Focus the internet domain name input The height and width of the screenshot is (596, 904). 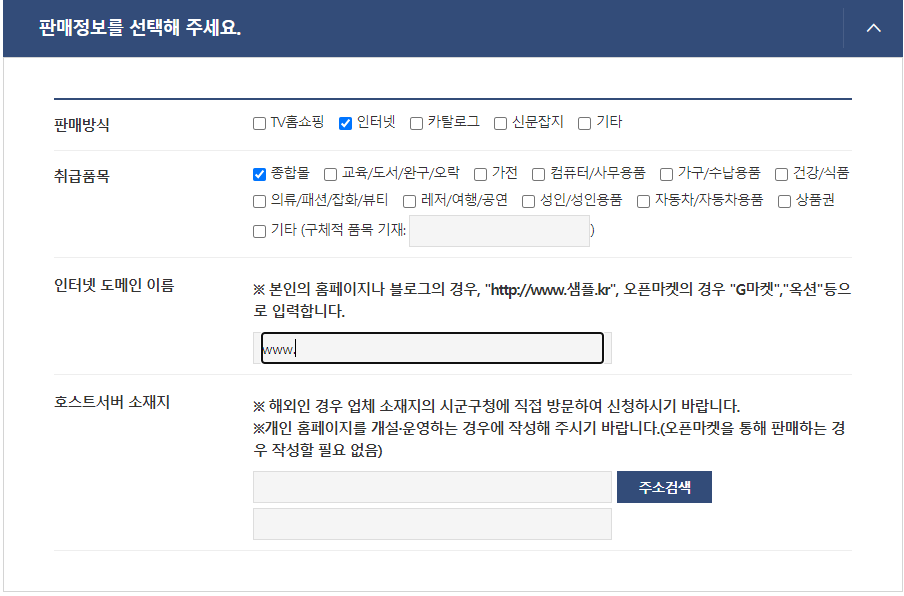[432, 348]
